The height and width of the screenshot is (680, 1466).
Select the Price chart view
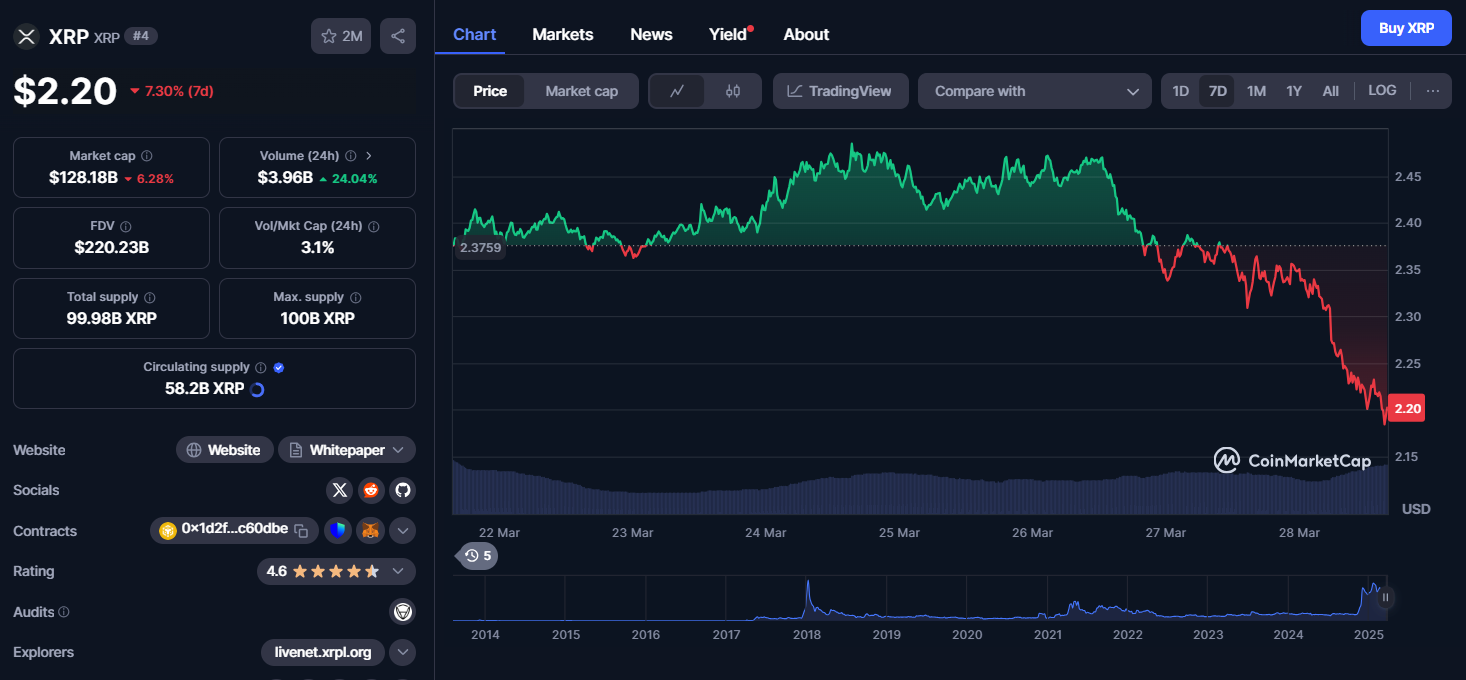490,91
